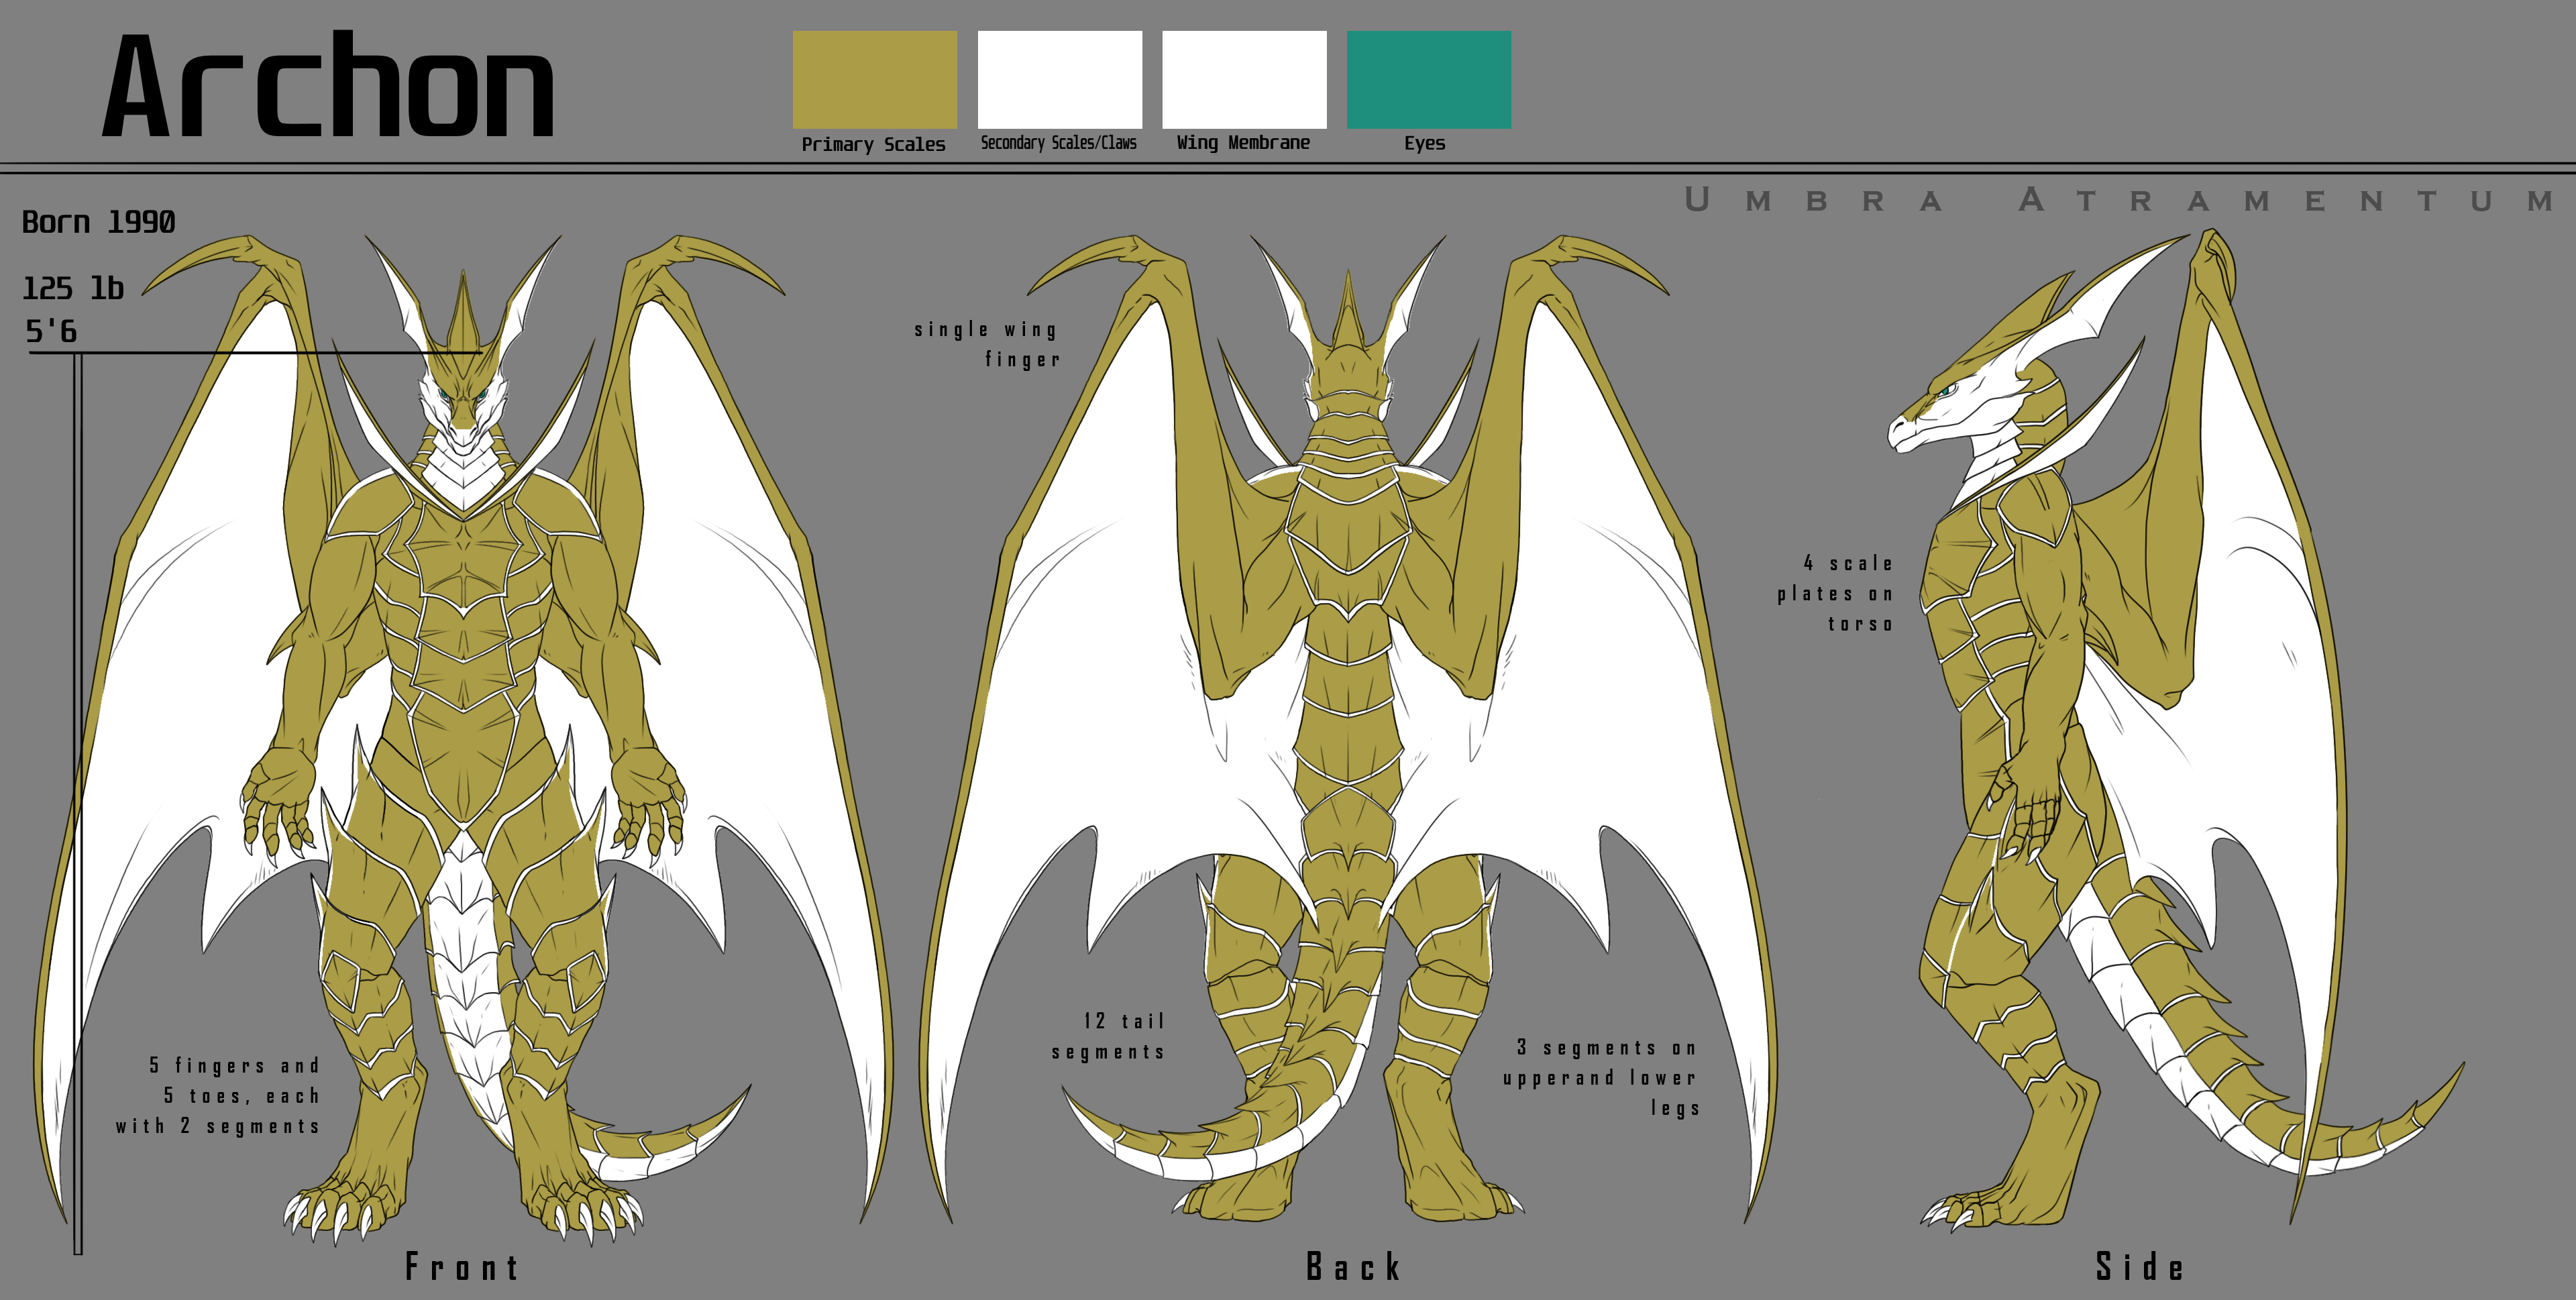The height and width of the screenshot is (1300, 2576).
Task: Click the Front view label
Action: 462,1267
